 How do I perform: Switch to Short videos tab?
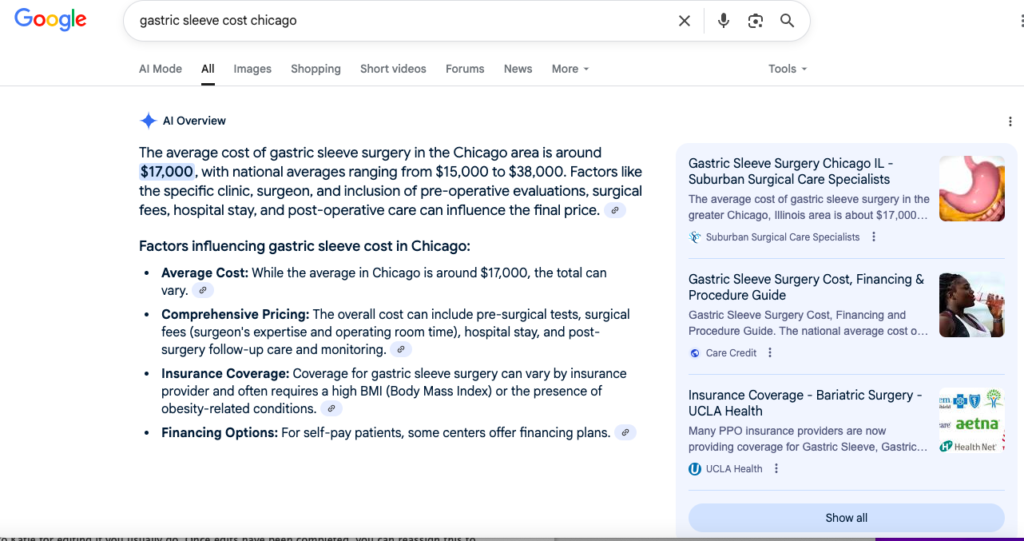pos(393,69)
